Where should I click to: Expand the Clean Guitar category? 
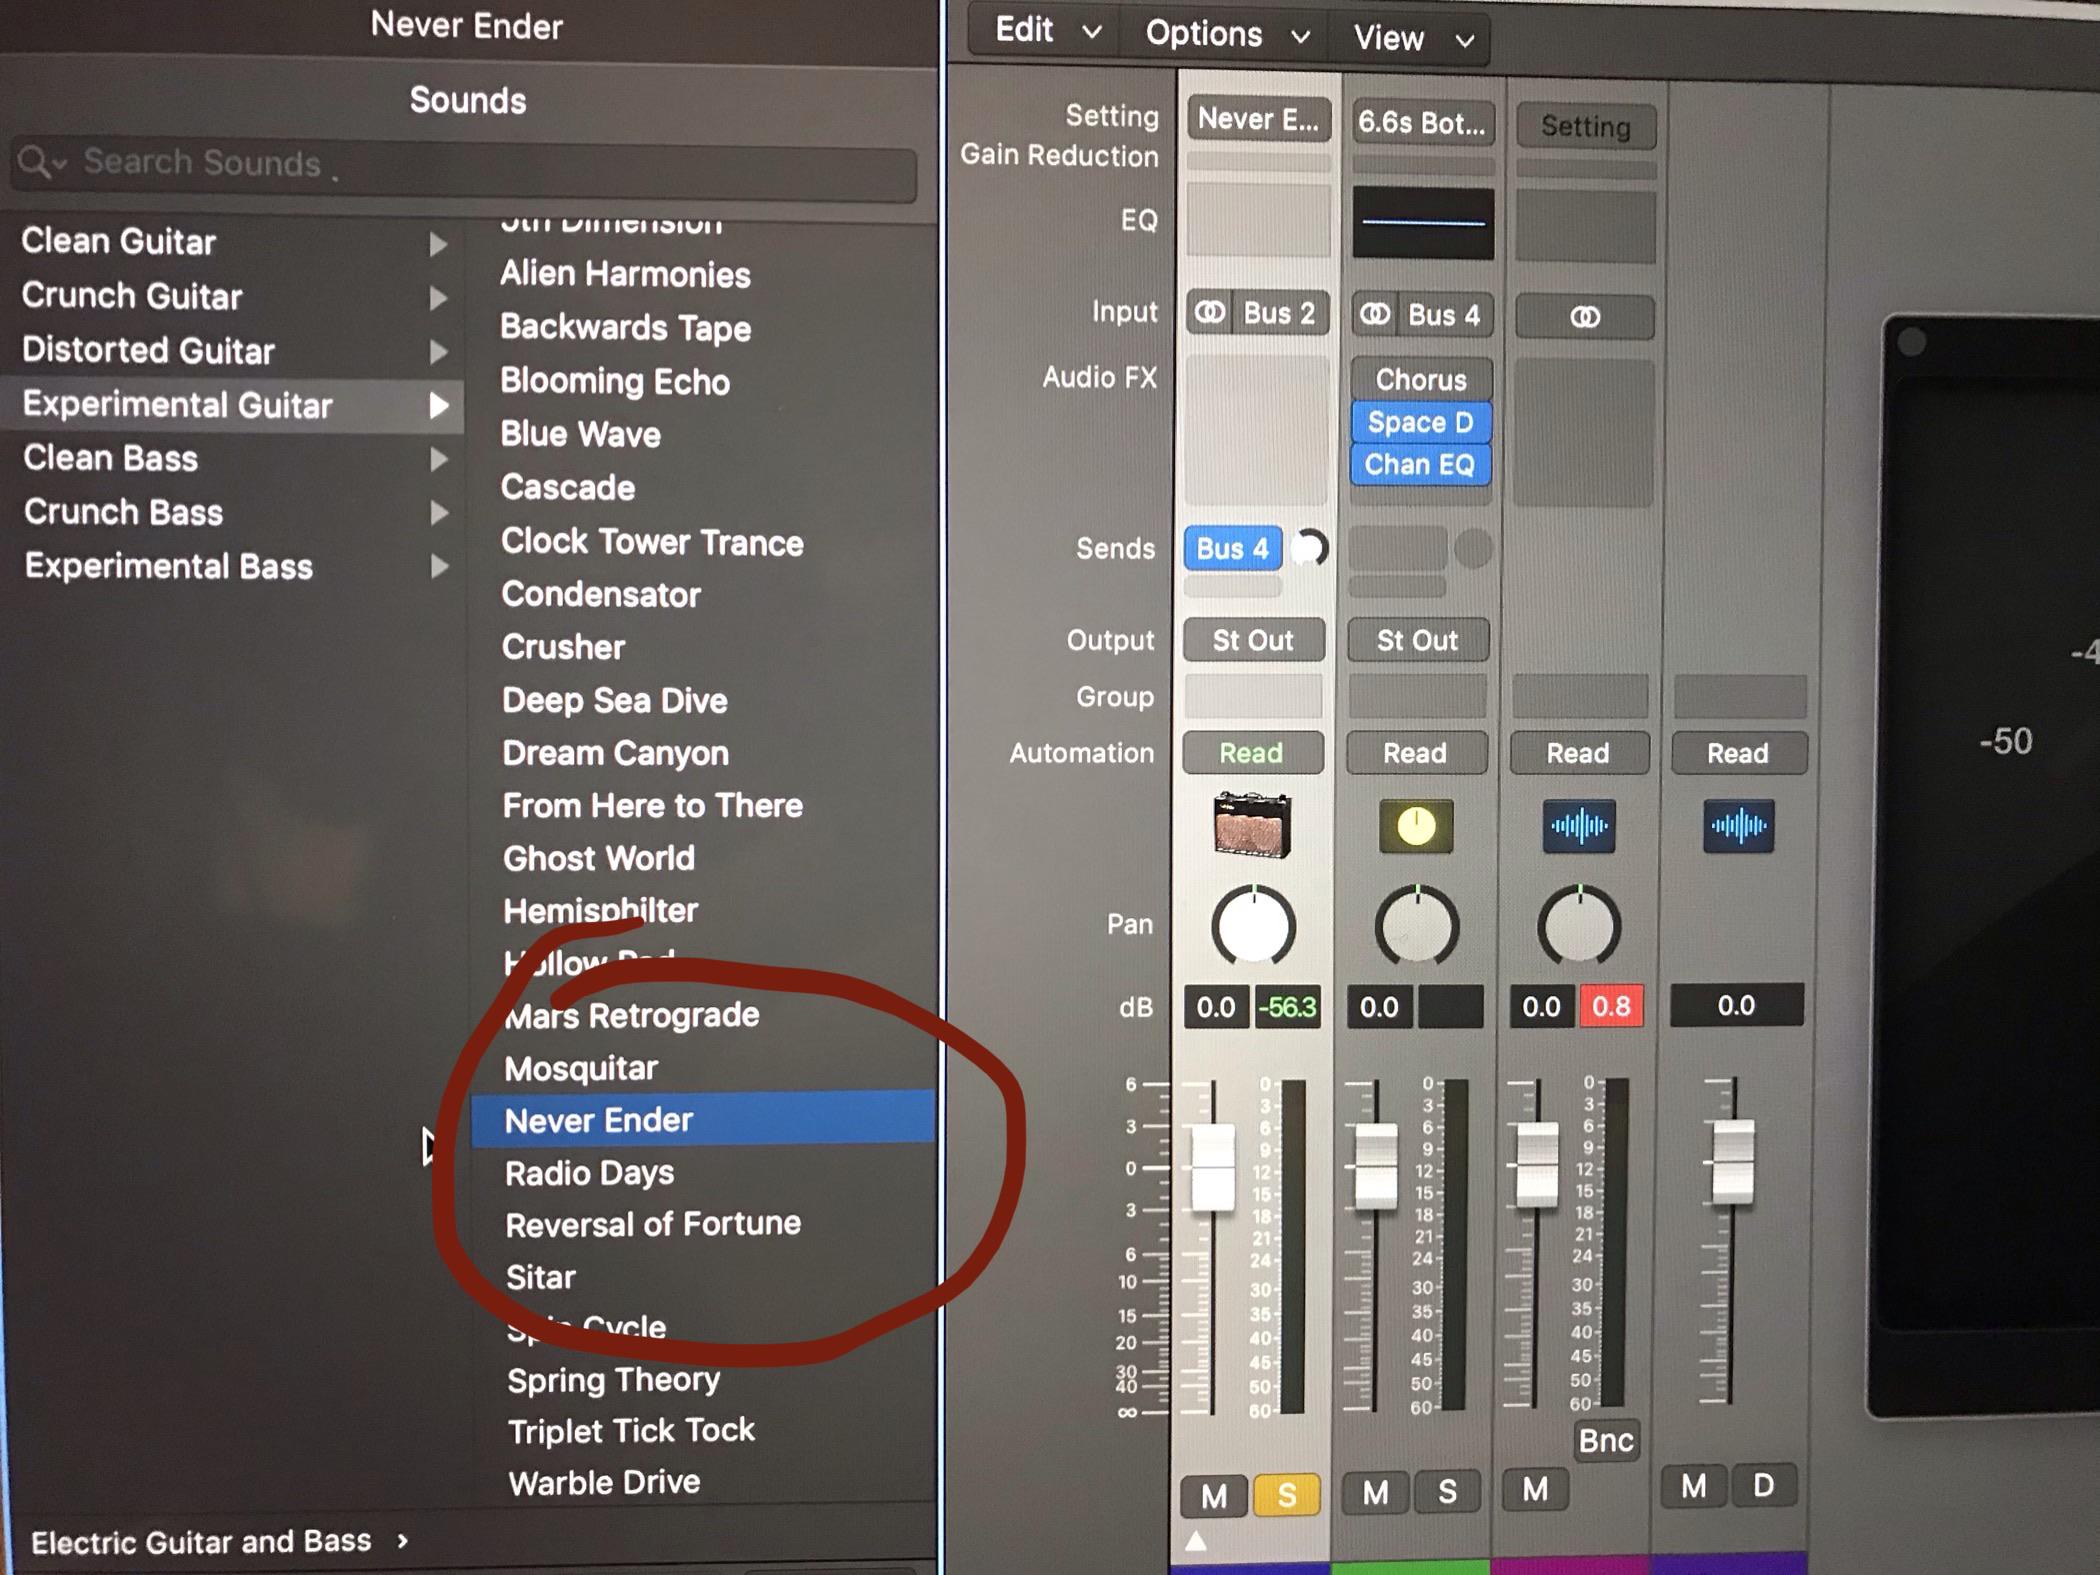click(x=437, y=243)
